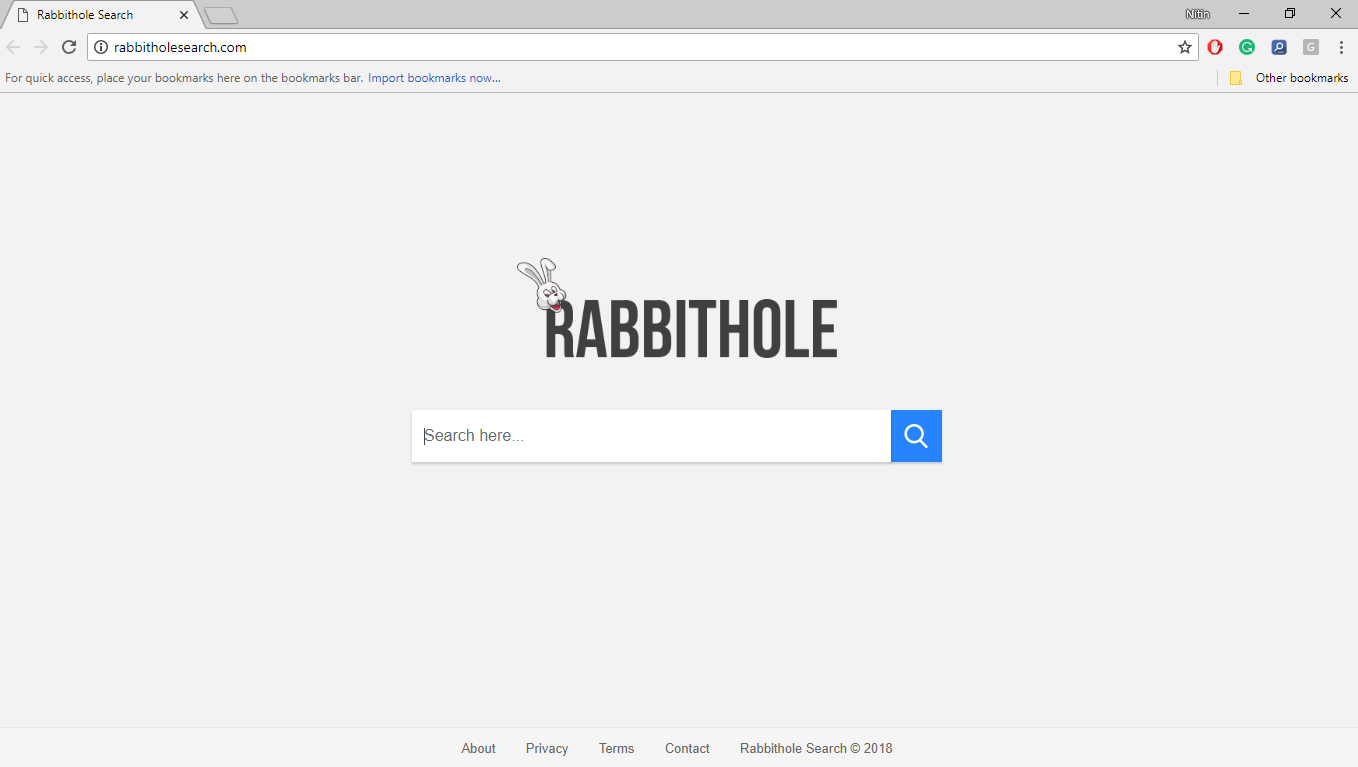Click the Rabbithole search magnifier button
Image resolution: width=1358 pixels, height=767 pixels.
(915, 435)
